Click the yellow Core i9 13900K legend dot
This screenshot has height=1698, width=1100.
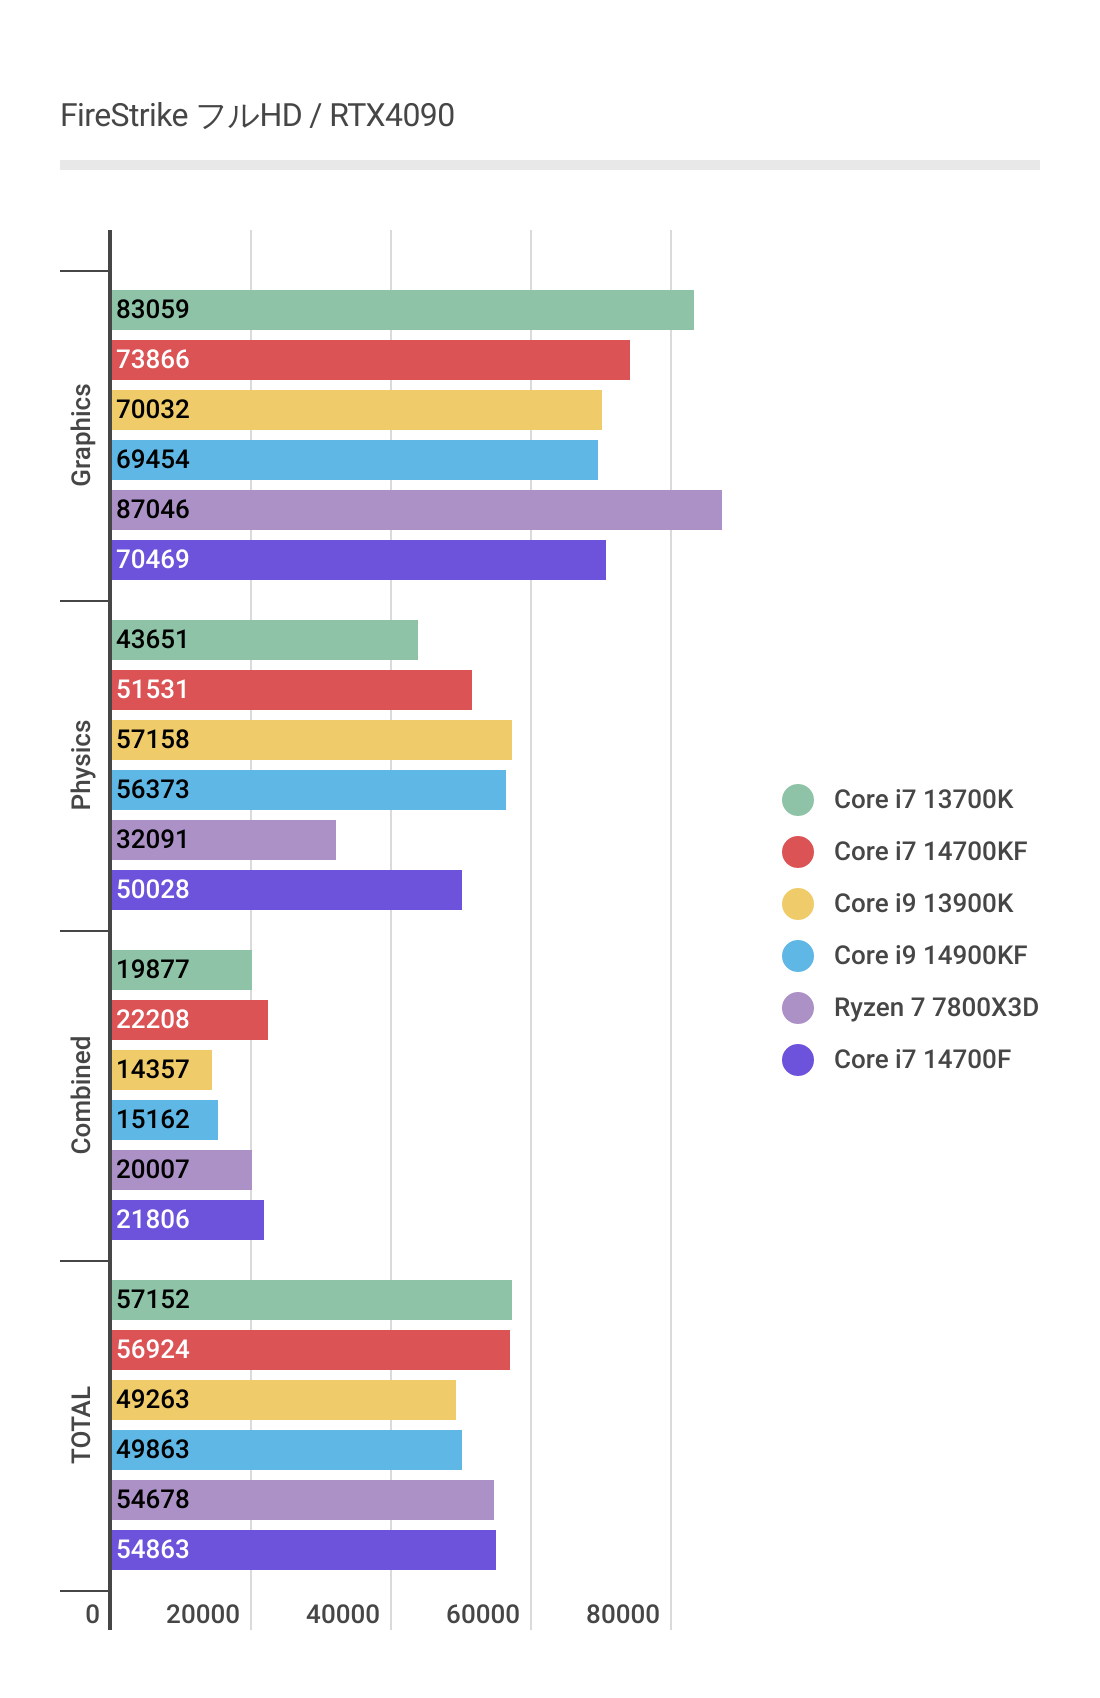(x=798, y=904)
